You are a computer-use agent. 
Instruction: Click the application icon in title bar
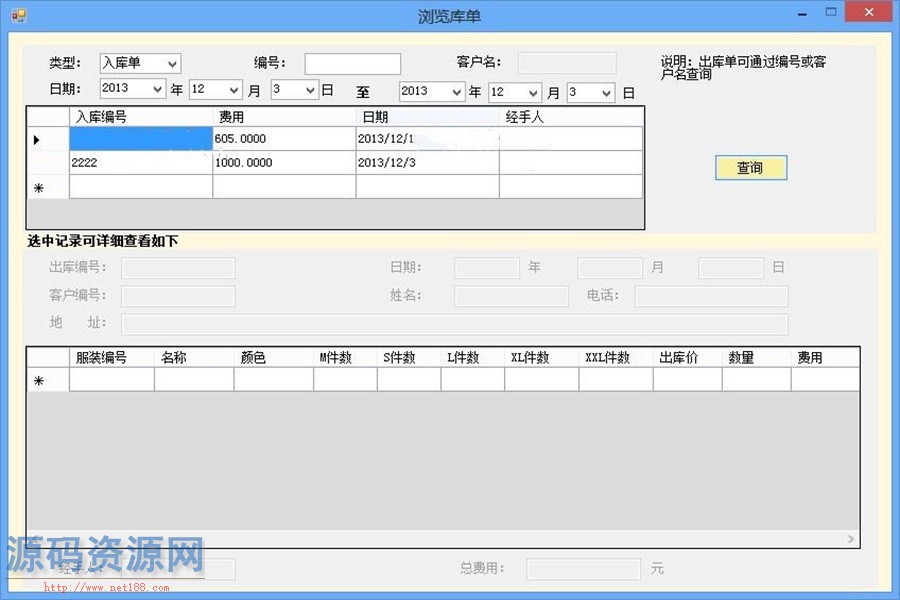tap(19, 16)
